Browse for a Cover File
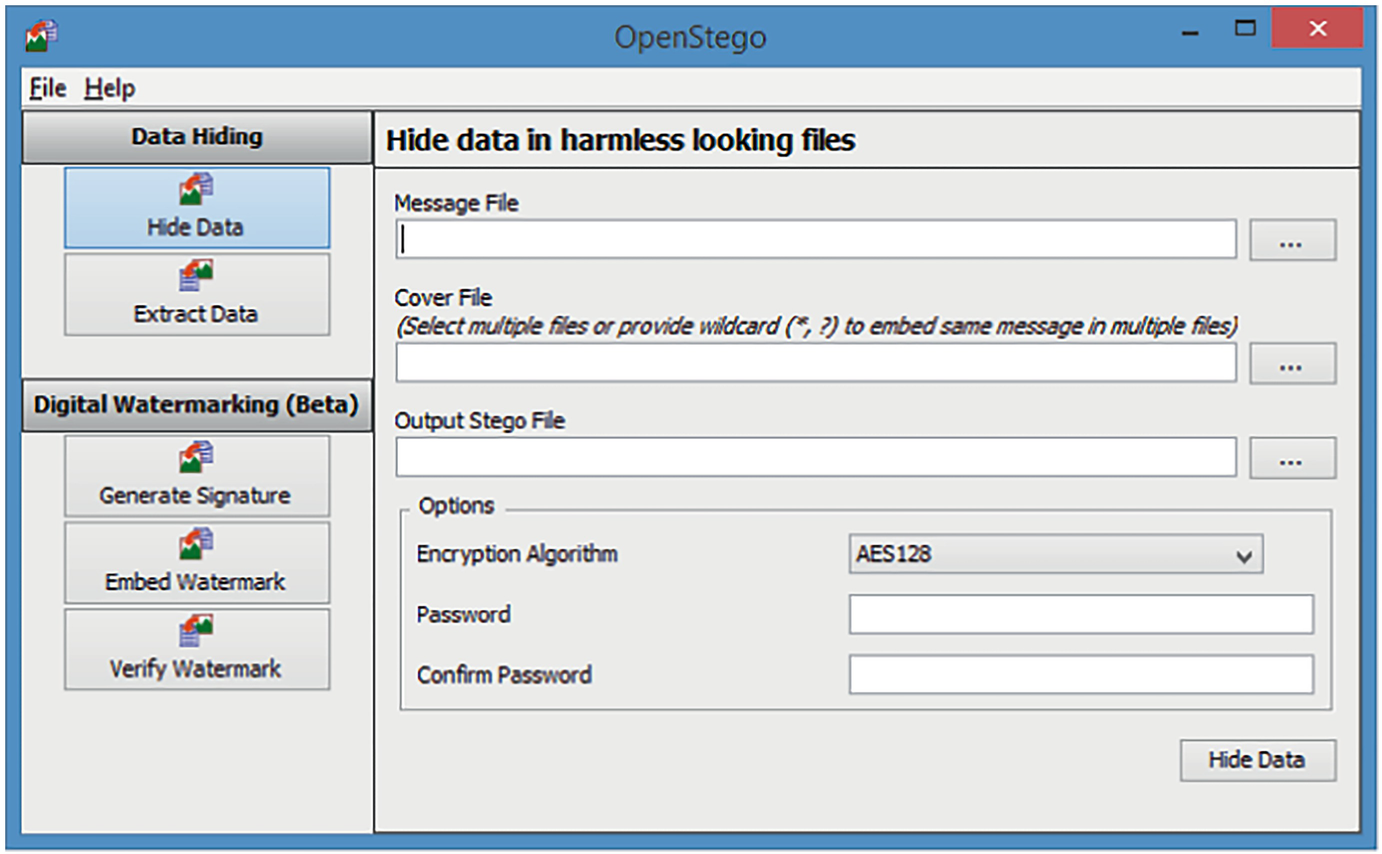This screenshot has width=1382, height=854. (x=1292, y=363)
